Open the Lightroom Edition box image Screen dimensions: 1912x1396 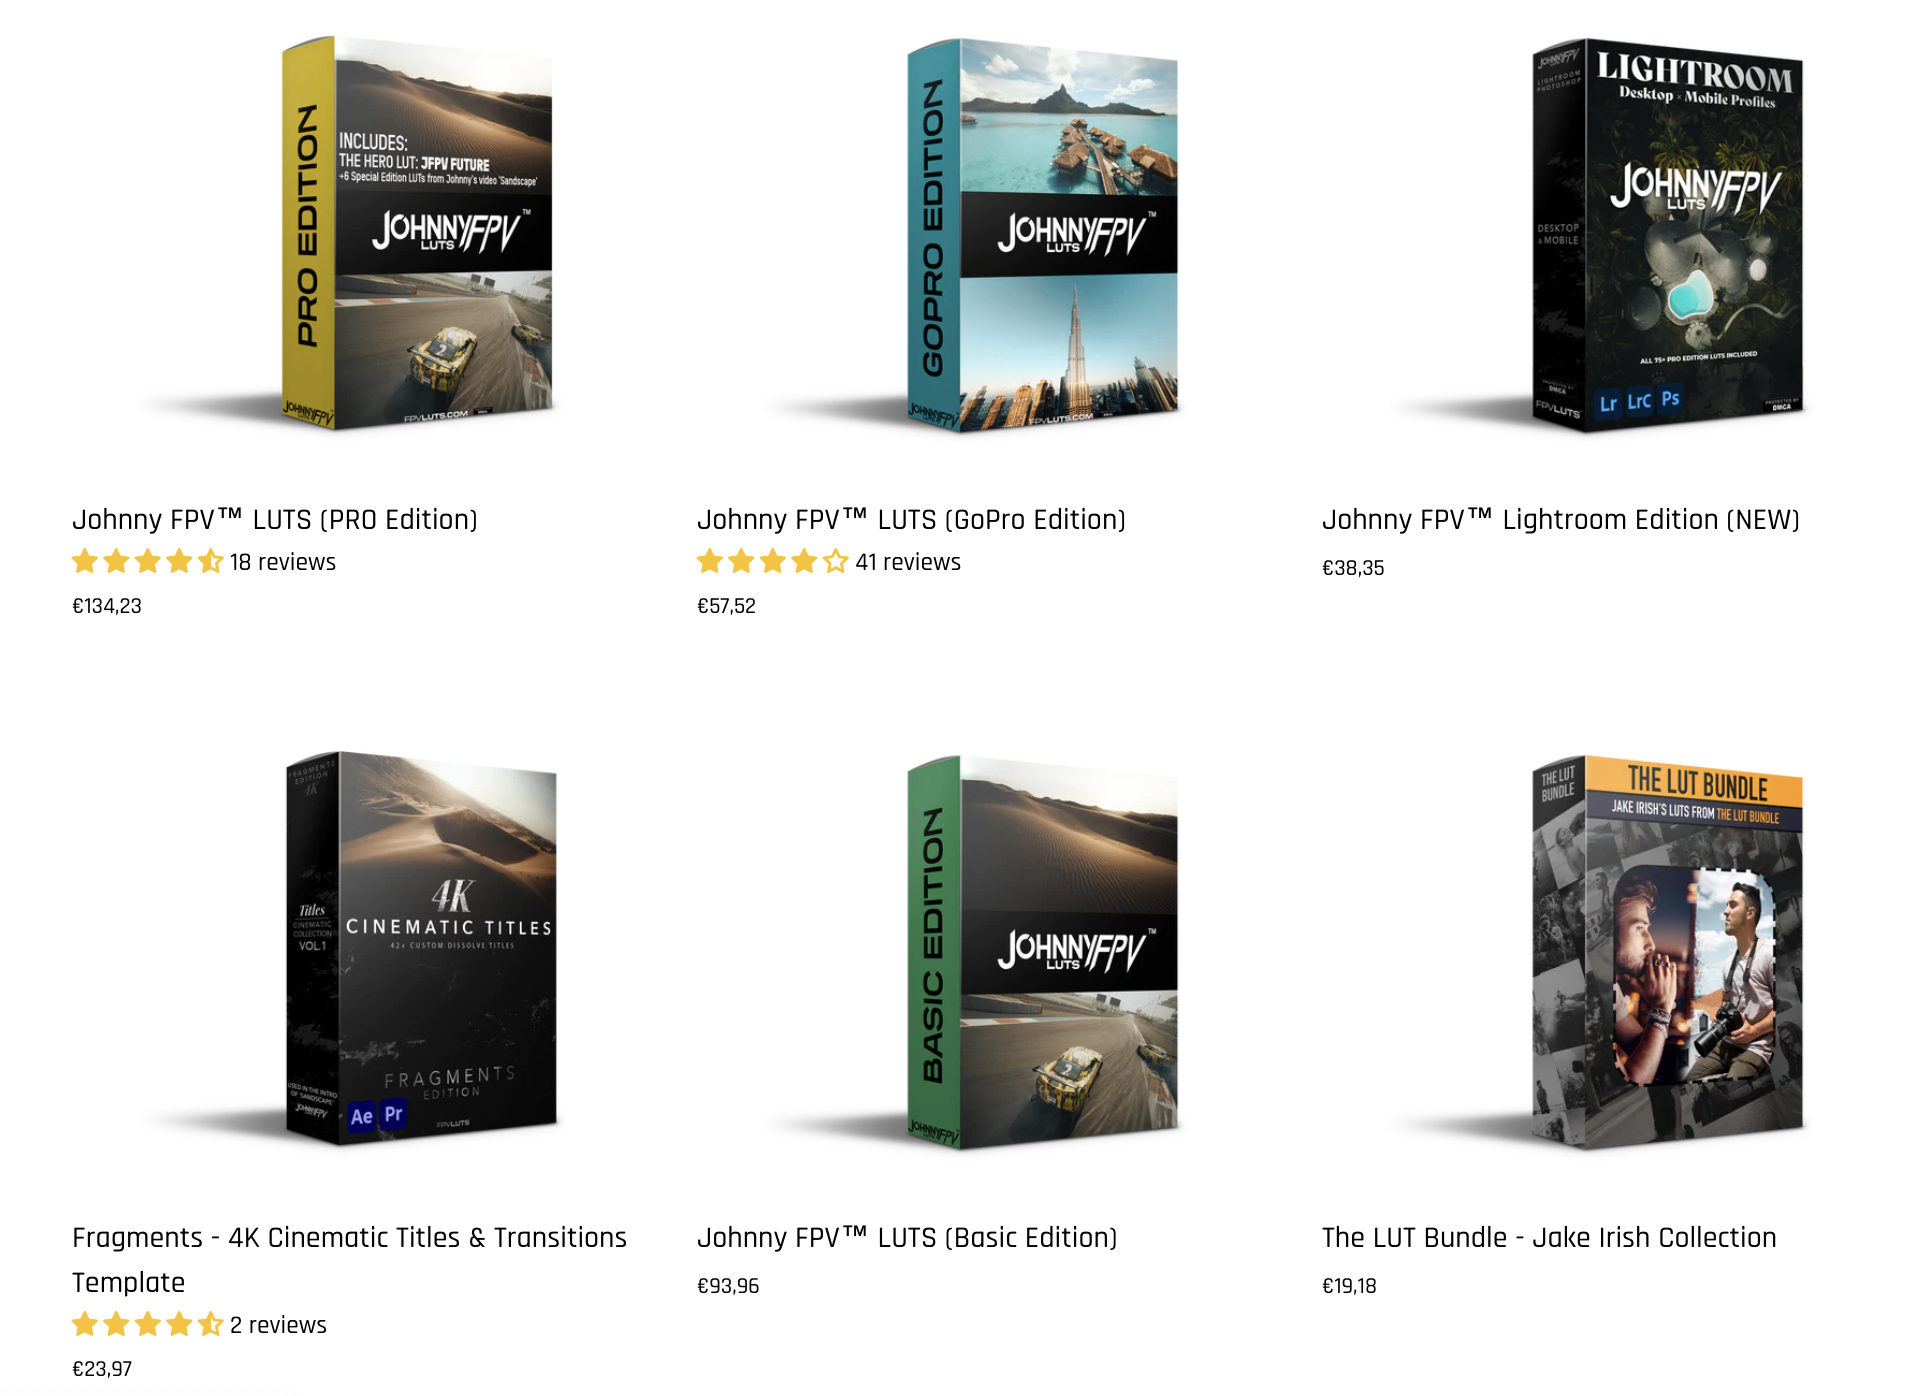1667,235
